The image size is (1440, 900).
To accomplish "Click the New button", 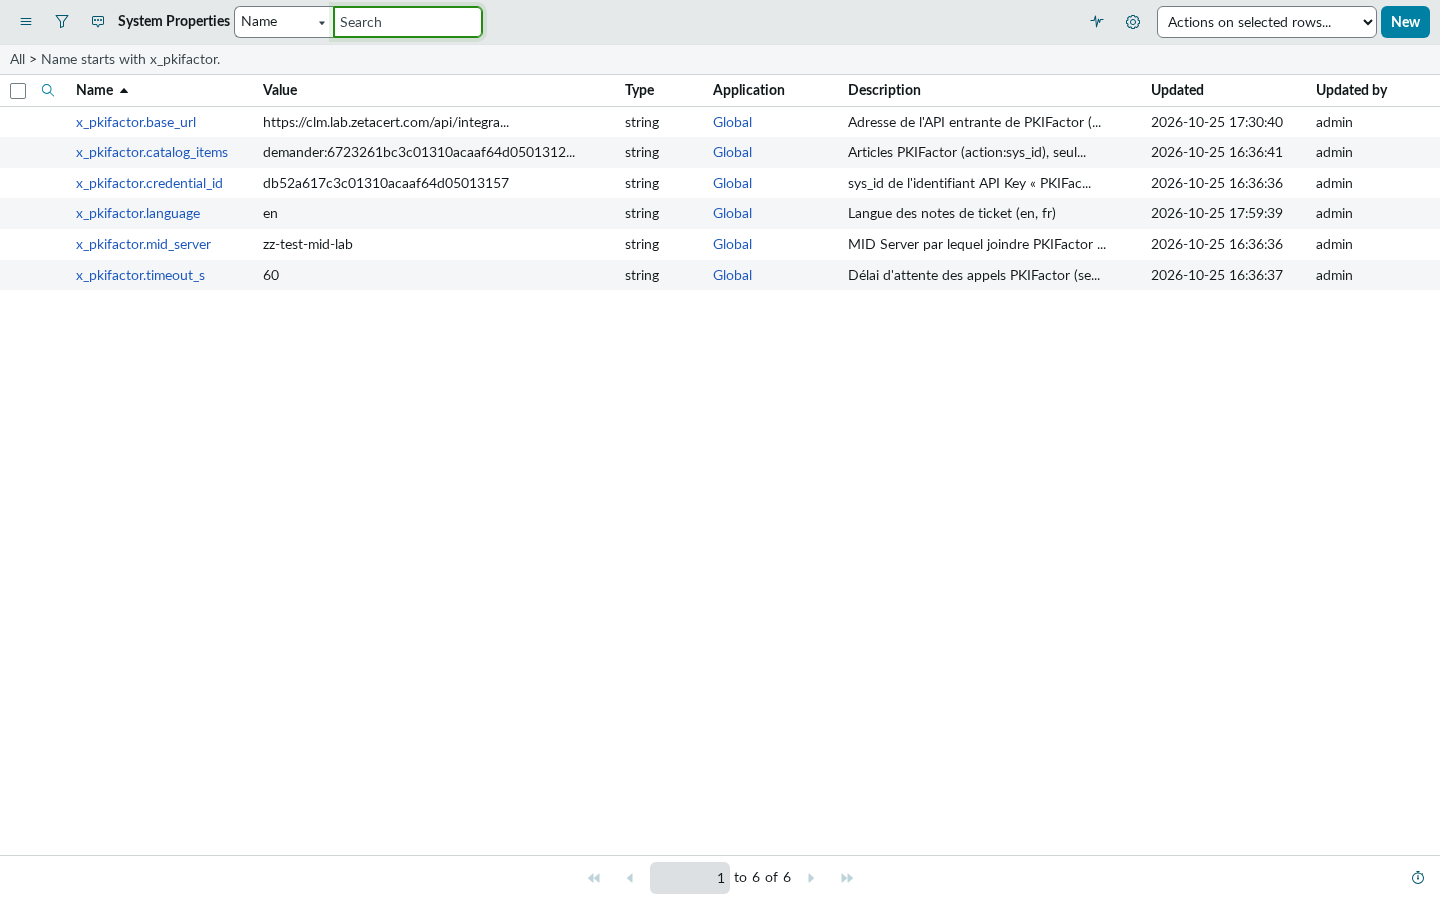I will (1405, 22).
